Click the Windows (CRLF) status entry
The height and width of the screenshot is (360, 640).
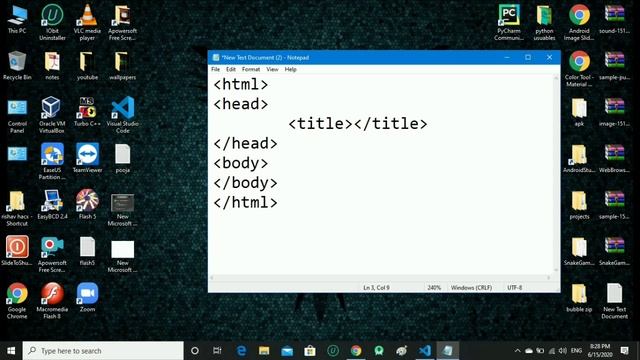471,288
